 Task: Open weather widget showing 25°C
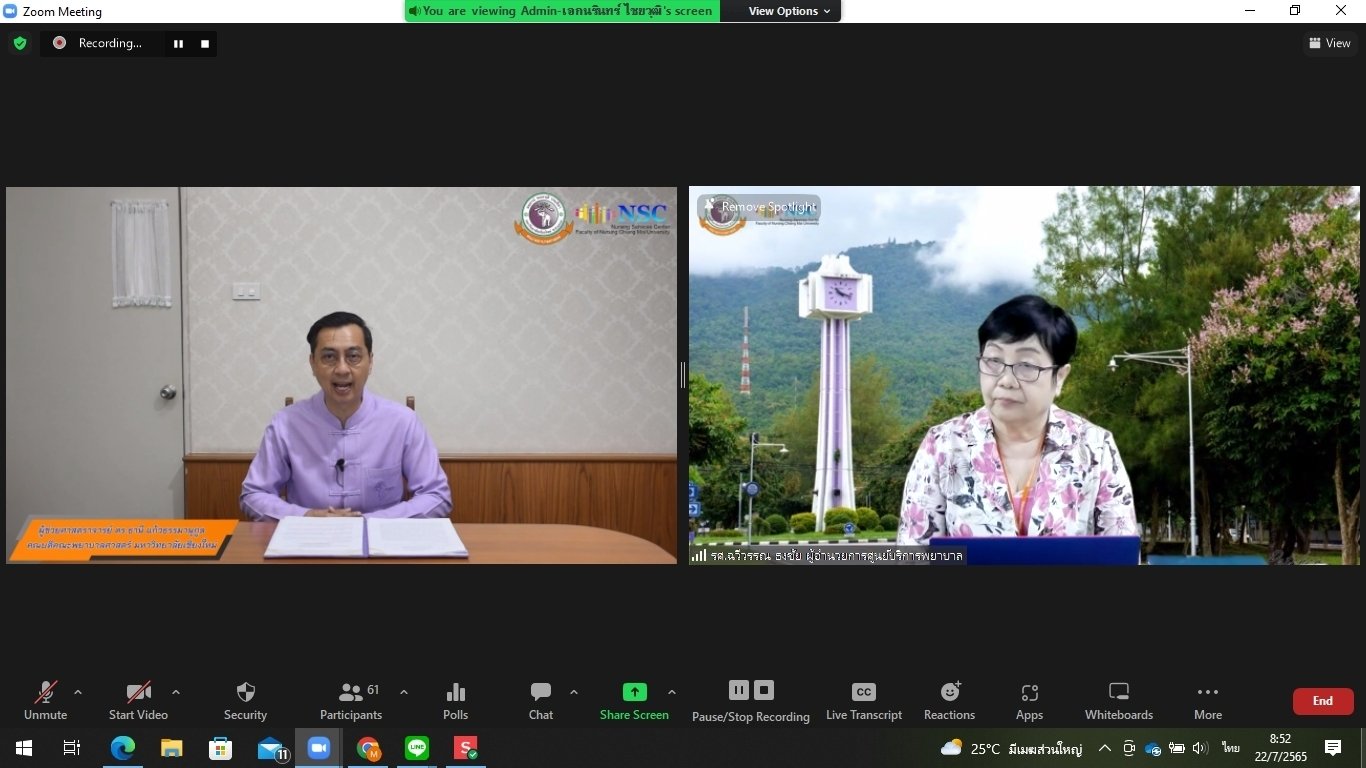[1011, 748]
